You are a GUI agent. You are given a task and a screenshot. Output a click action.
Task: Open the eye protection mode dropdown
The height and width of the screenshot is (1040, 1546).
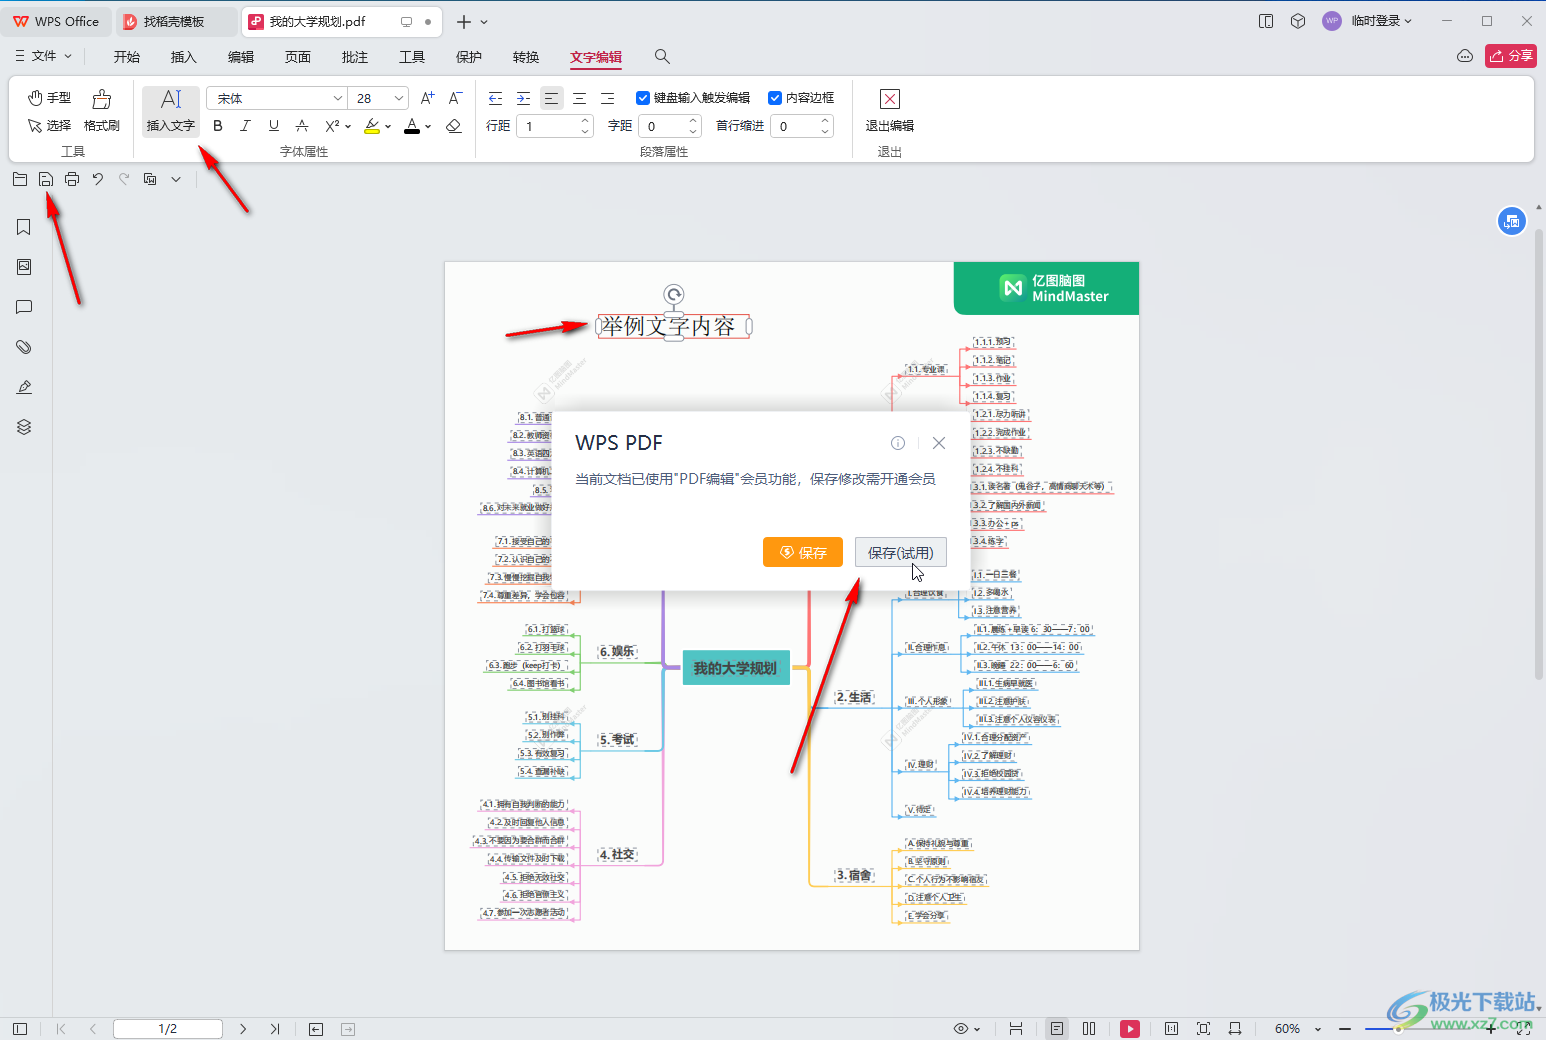[x=967, y=1029]
